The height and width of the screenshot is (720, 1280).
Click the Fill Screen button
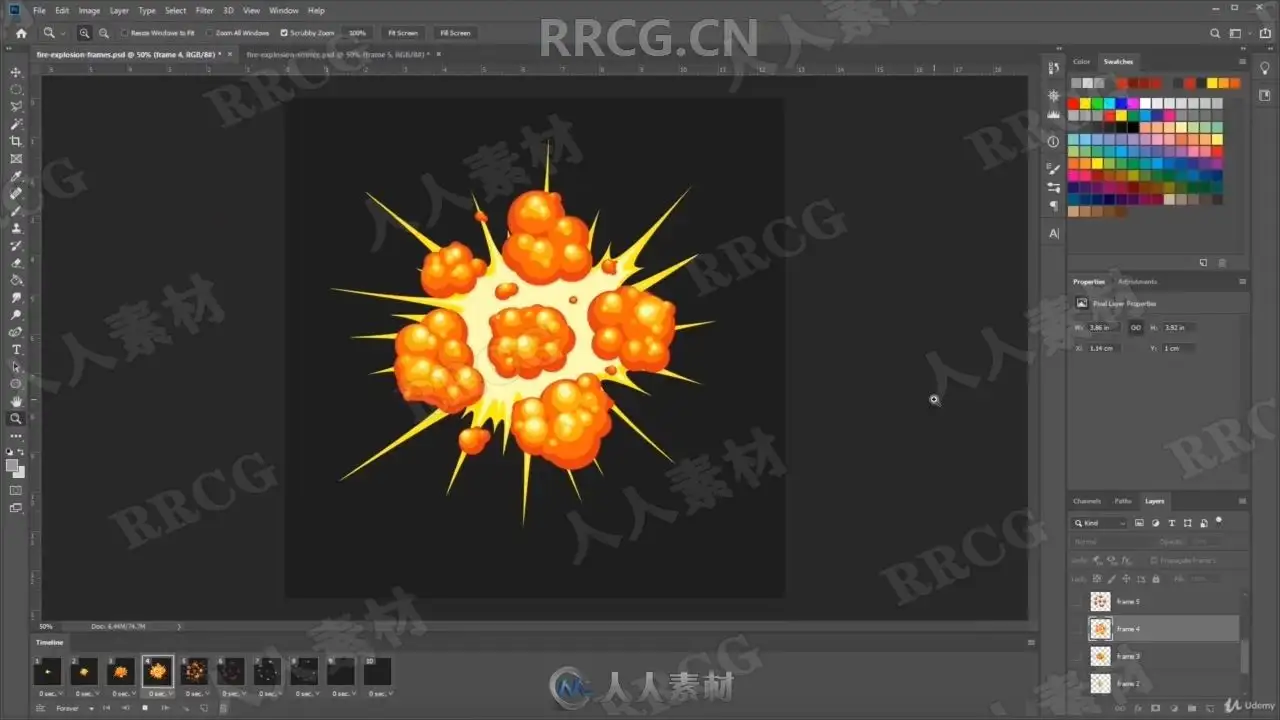(x=455, y=33)
